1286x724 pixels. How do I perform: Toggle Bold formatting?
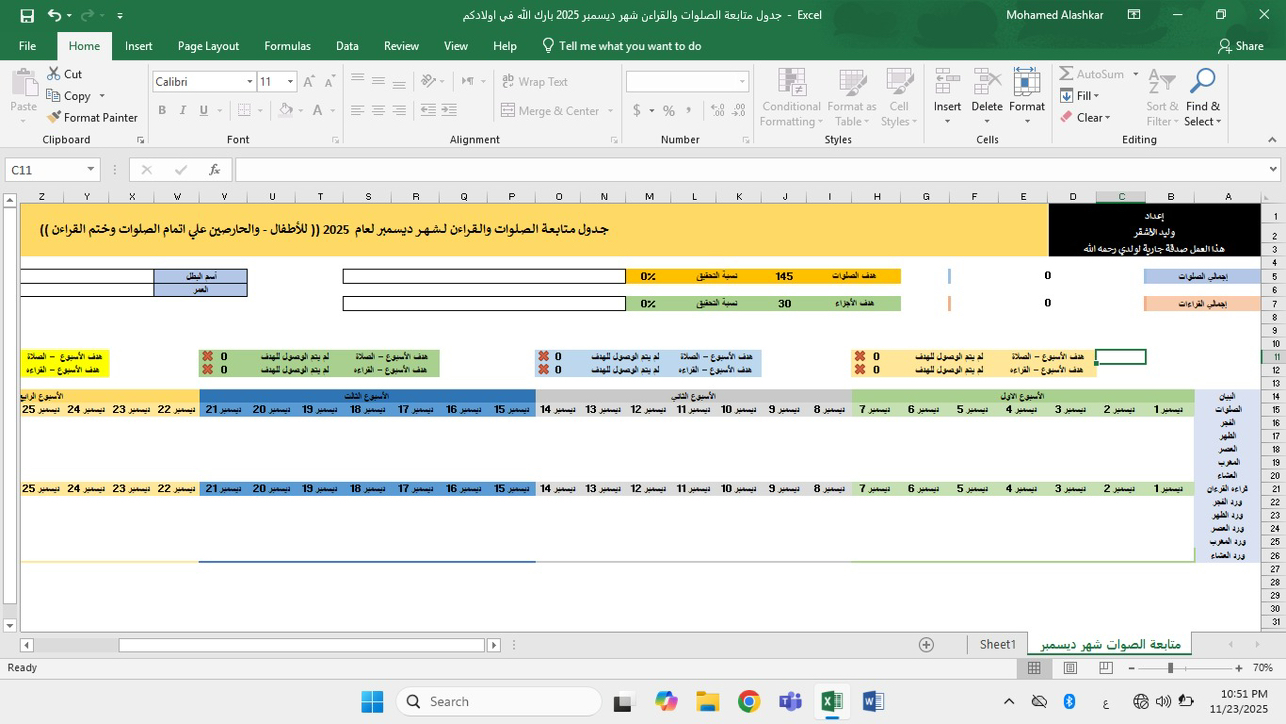(x=162, y=111)
